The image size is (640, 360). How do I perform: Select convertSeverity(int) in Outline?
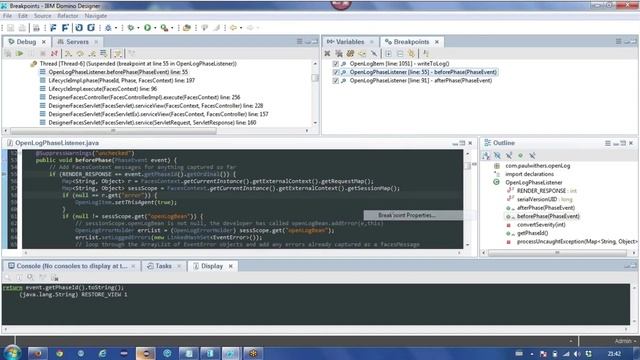[x=541, y=224]
